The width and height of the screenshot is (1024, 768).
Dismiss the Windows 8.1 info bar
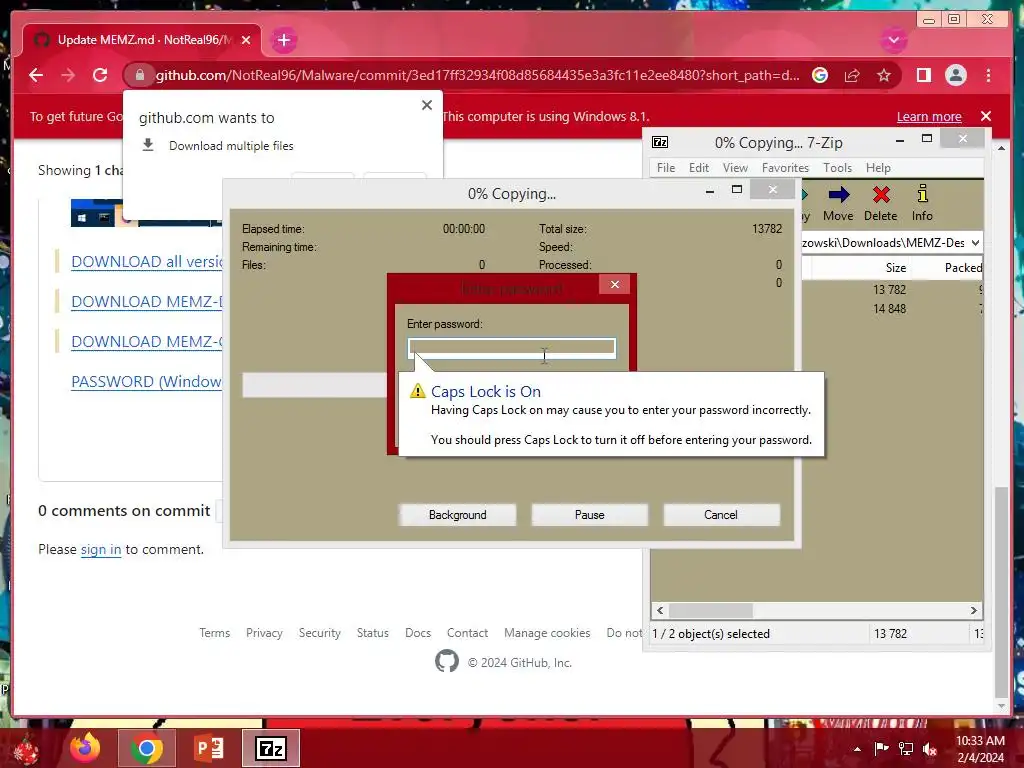985,116
